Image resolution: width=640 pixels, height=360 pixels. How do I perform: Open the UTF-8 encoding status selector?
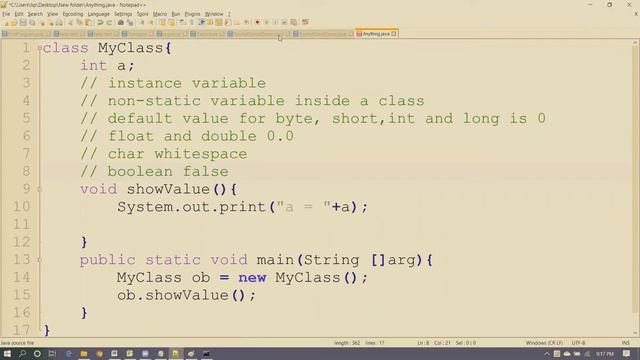click(x=578, y=343)
